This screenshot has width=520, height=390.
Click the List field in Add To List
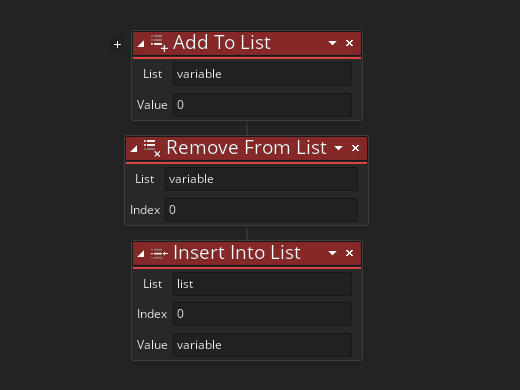tap(262, 74)
